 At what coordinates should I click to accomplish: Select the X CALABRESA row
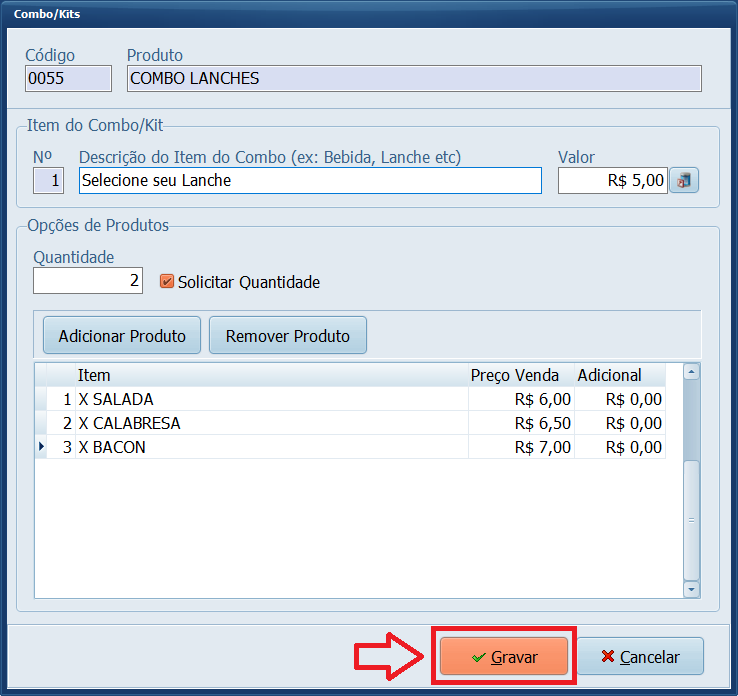(351, 423)
